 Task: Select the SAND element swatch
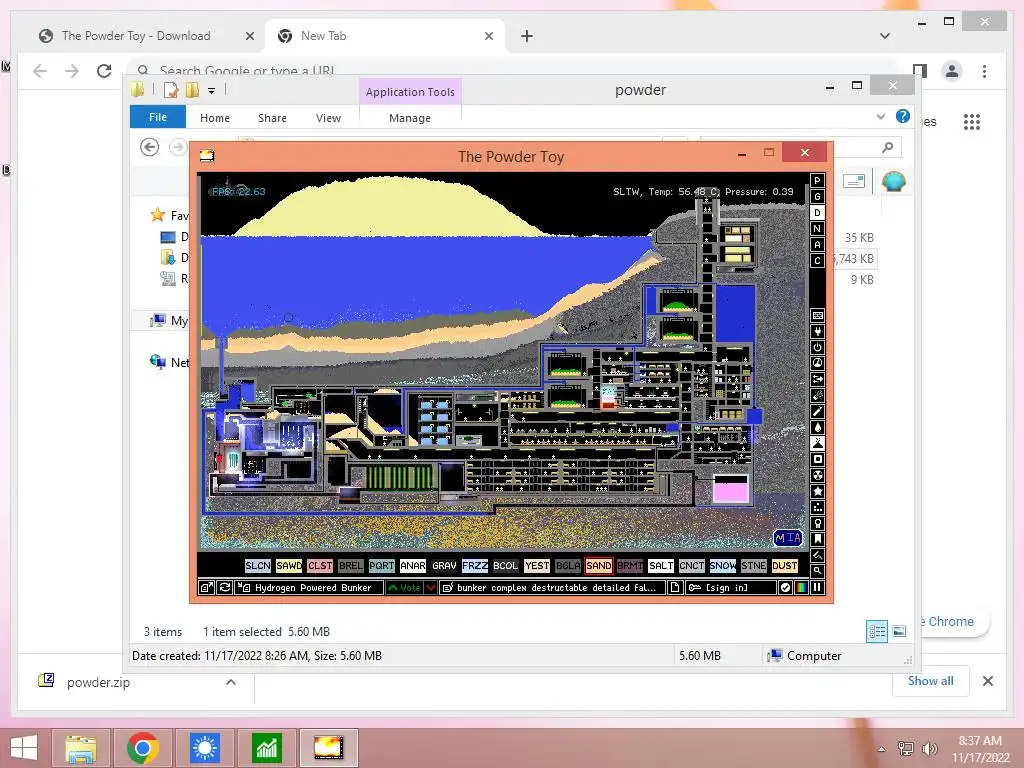(x=599, y=566)
